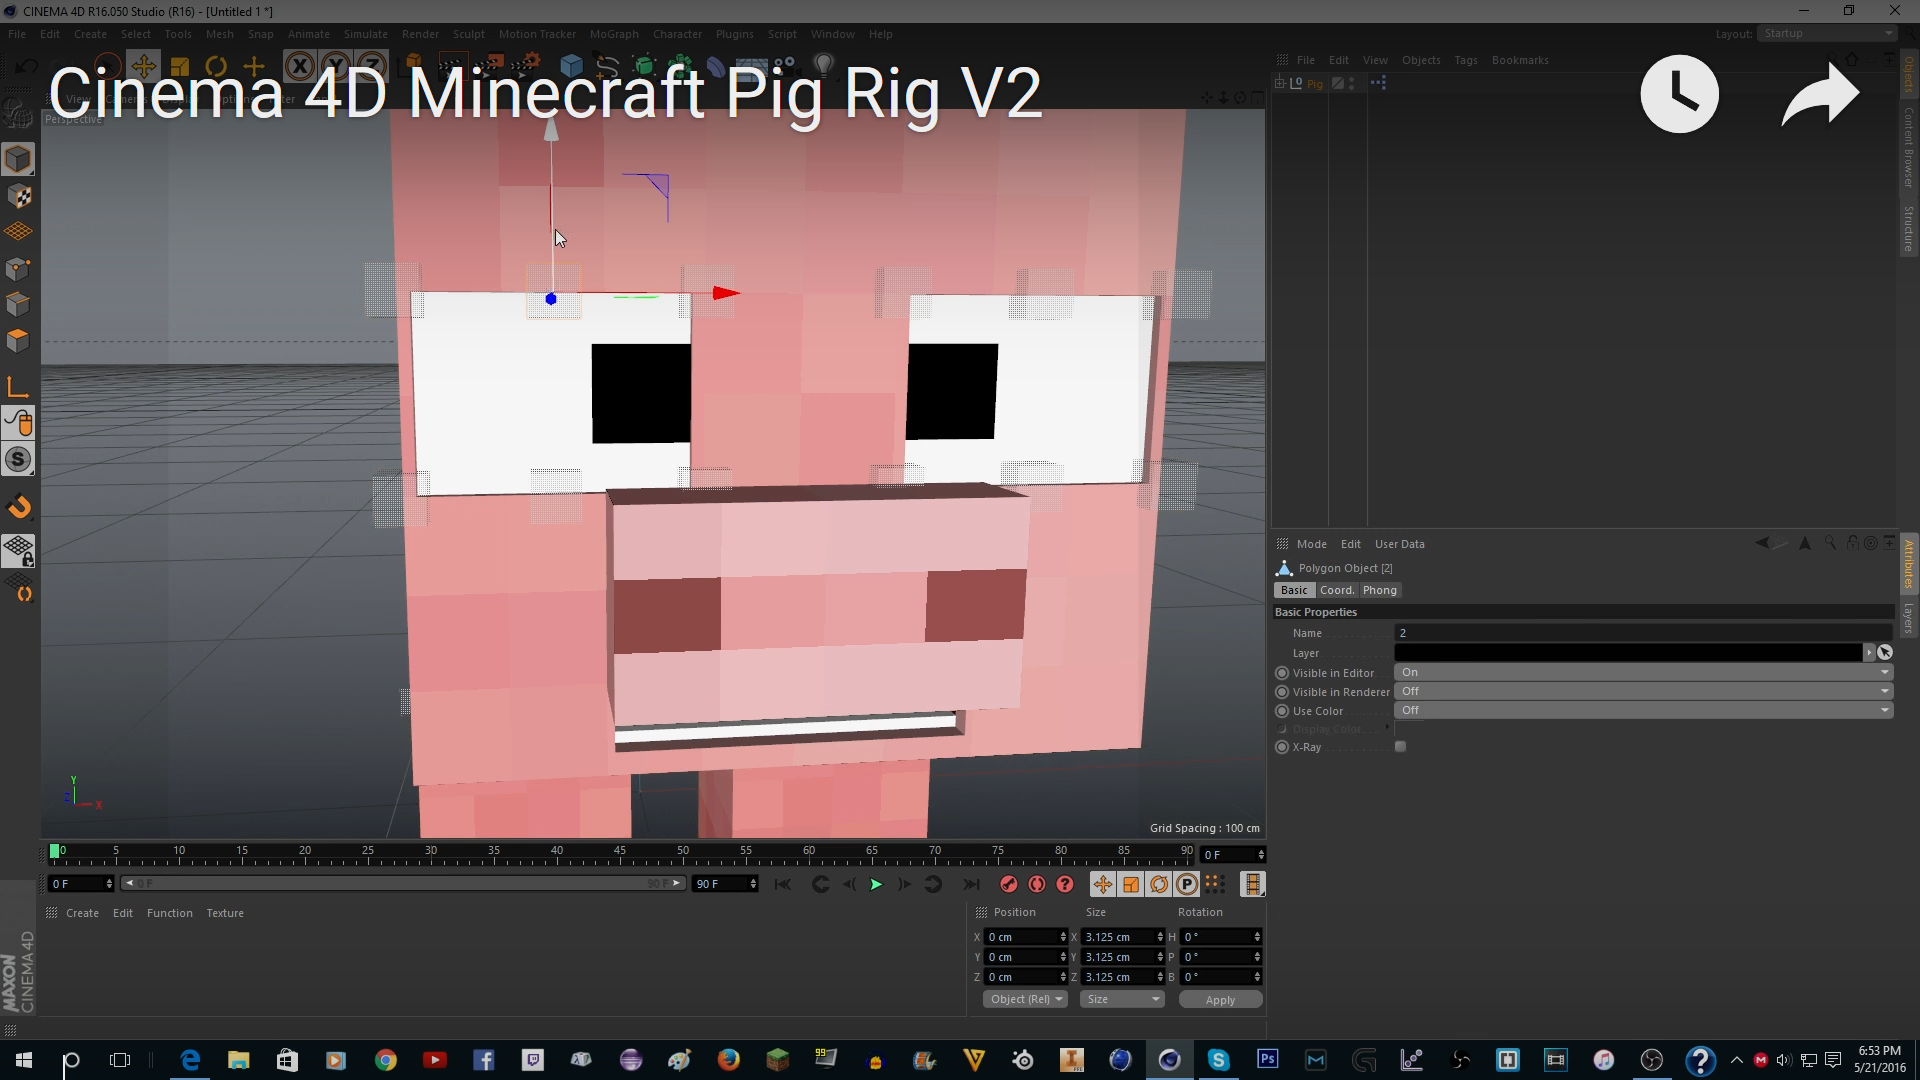The image size is (1920, 1080).
Task: Switch to Polygons mode
Action: [18, 340]
